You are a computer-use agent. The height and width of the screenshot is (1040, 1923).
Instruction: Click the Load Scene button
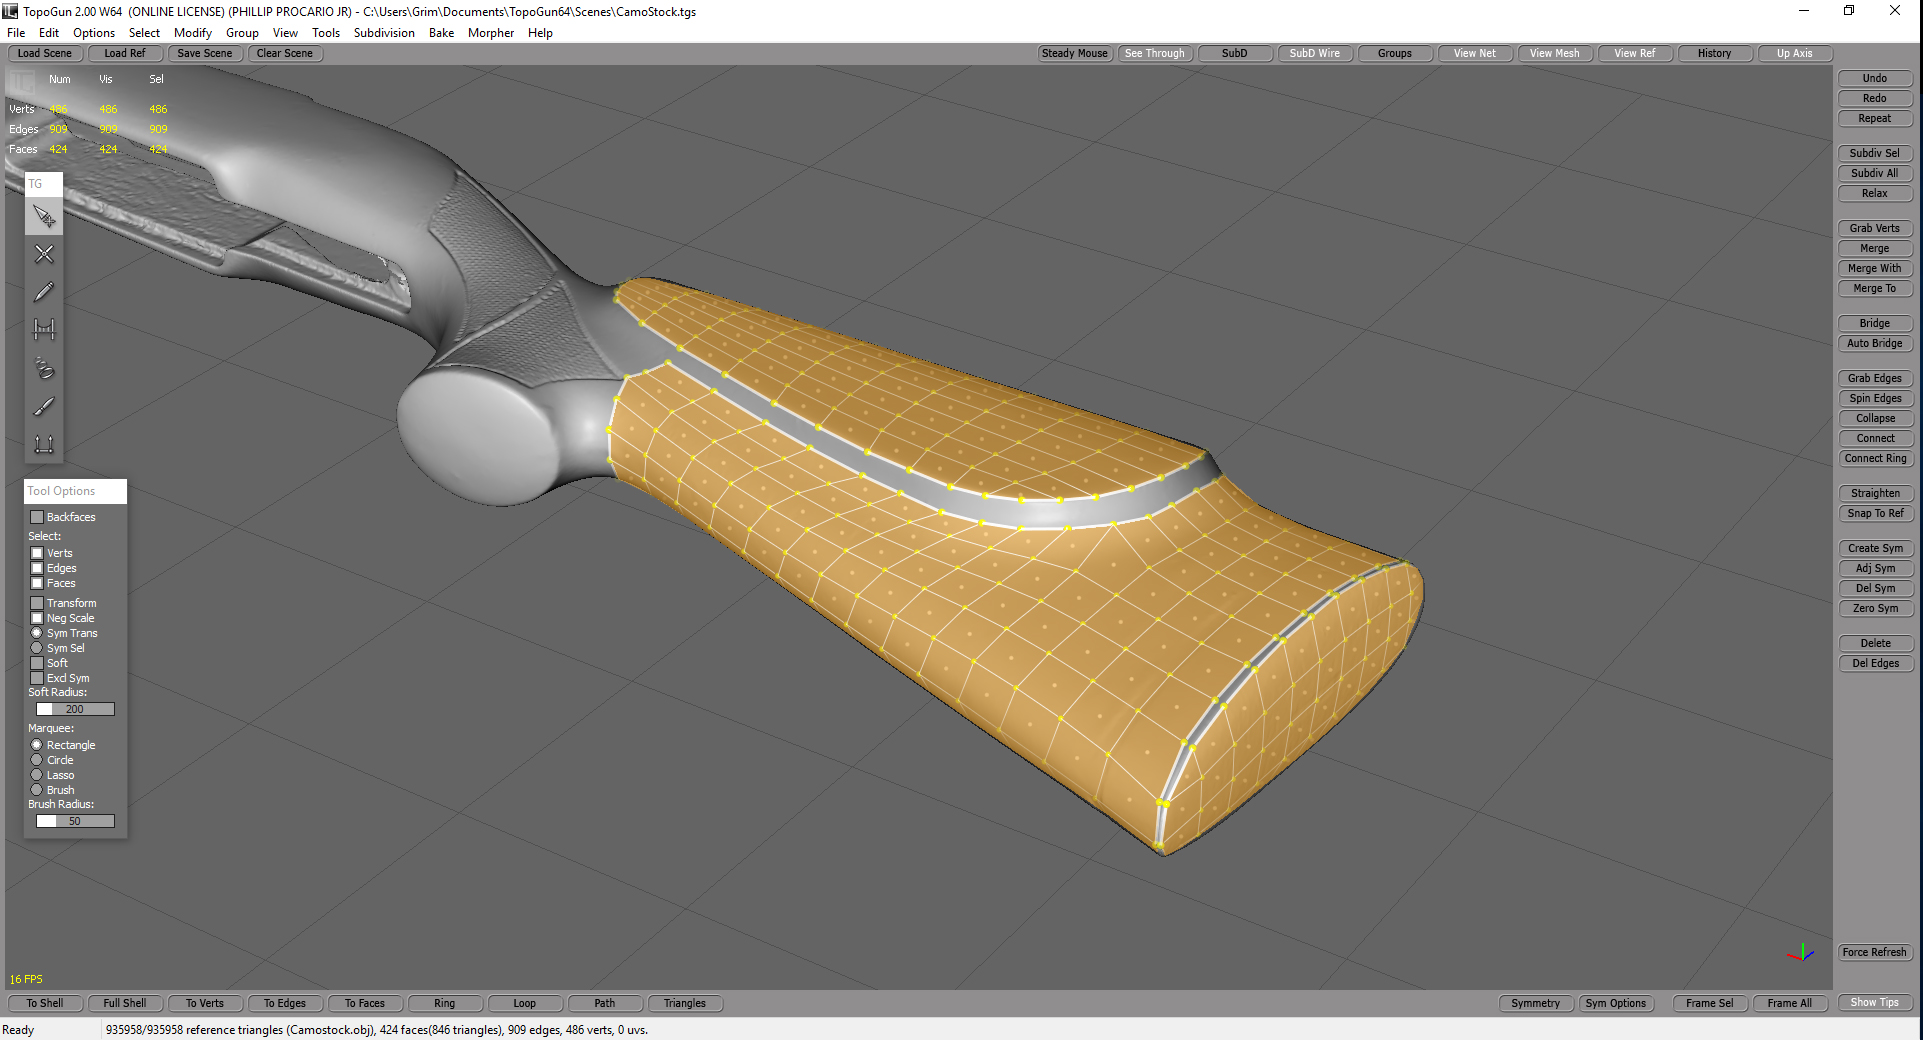pos(45,53)
